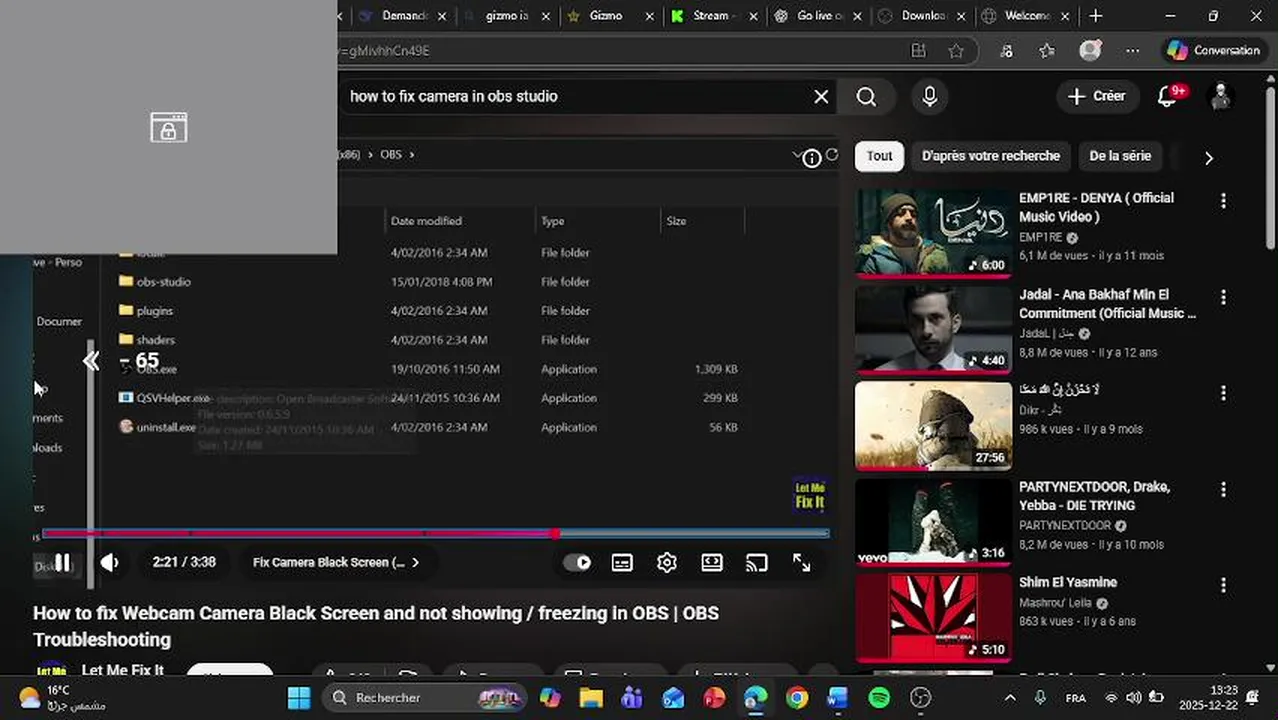Bookmark this page with star icon
This screenshot has width=1278, height=720.
click(956, 51)
